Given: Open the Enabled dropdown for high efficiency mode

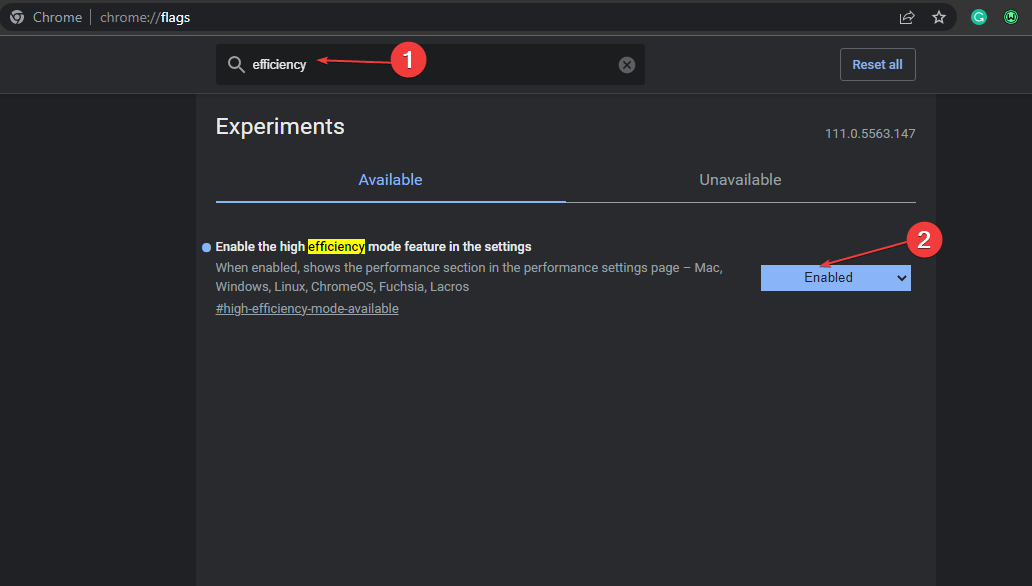Looking at the screenshot, I should coord(836,278).
